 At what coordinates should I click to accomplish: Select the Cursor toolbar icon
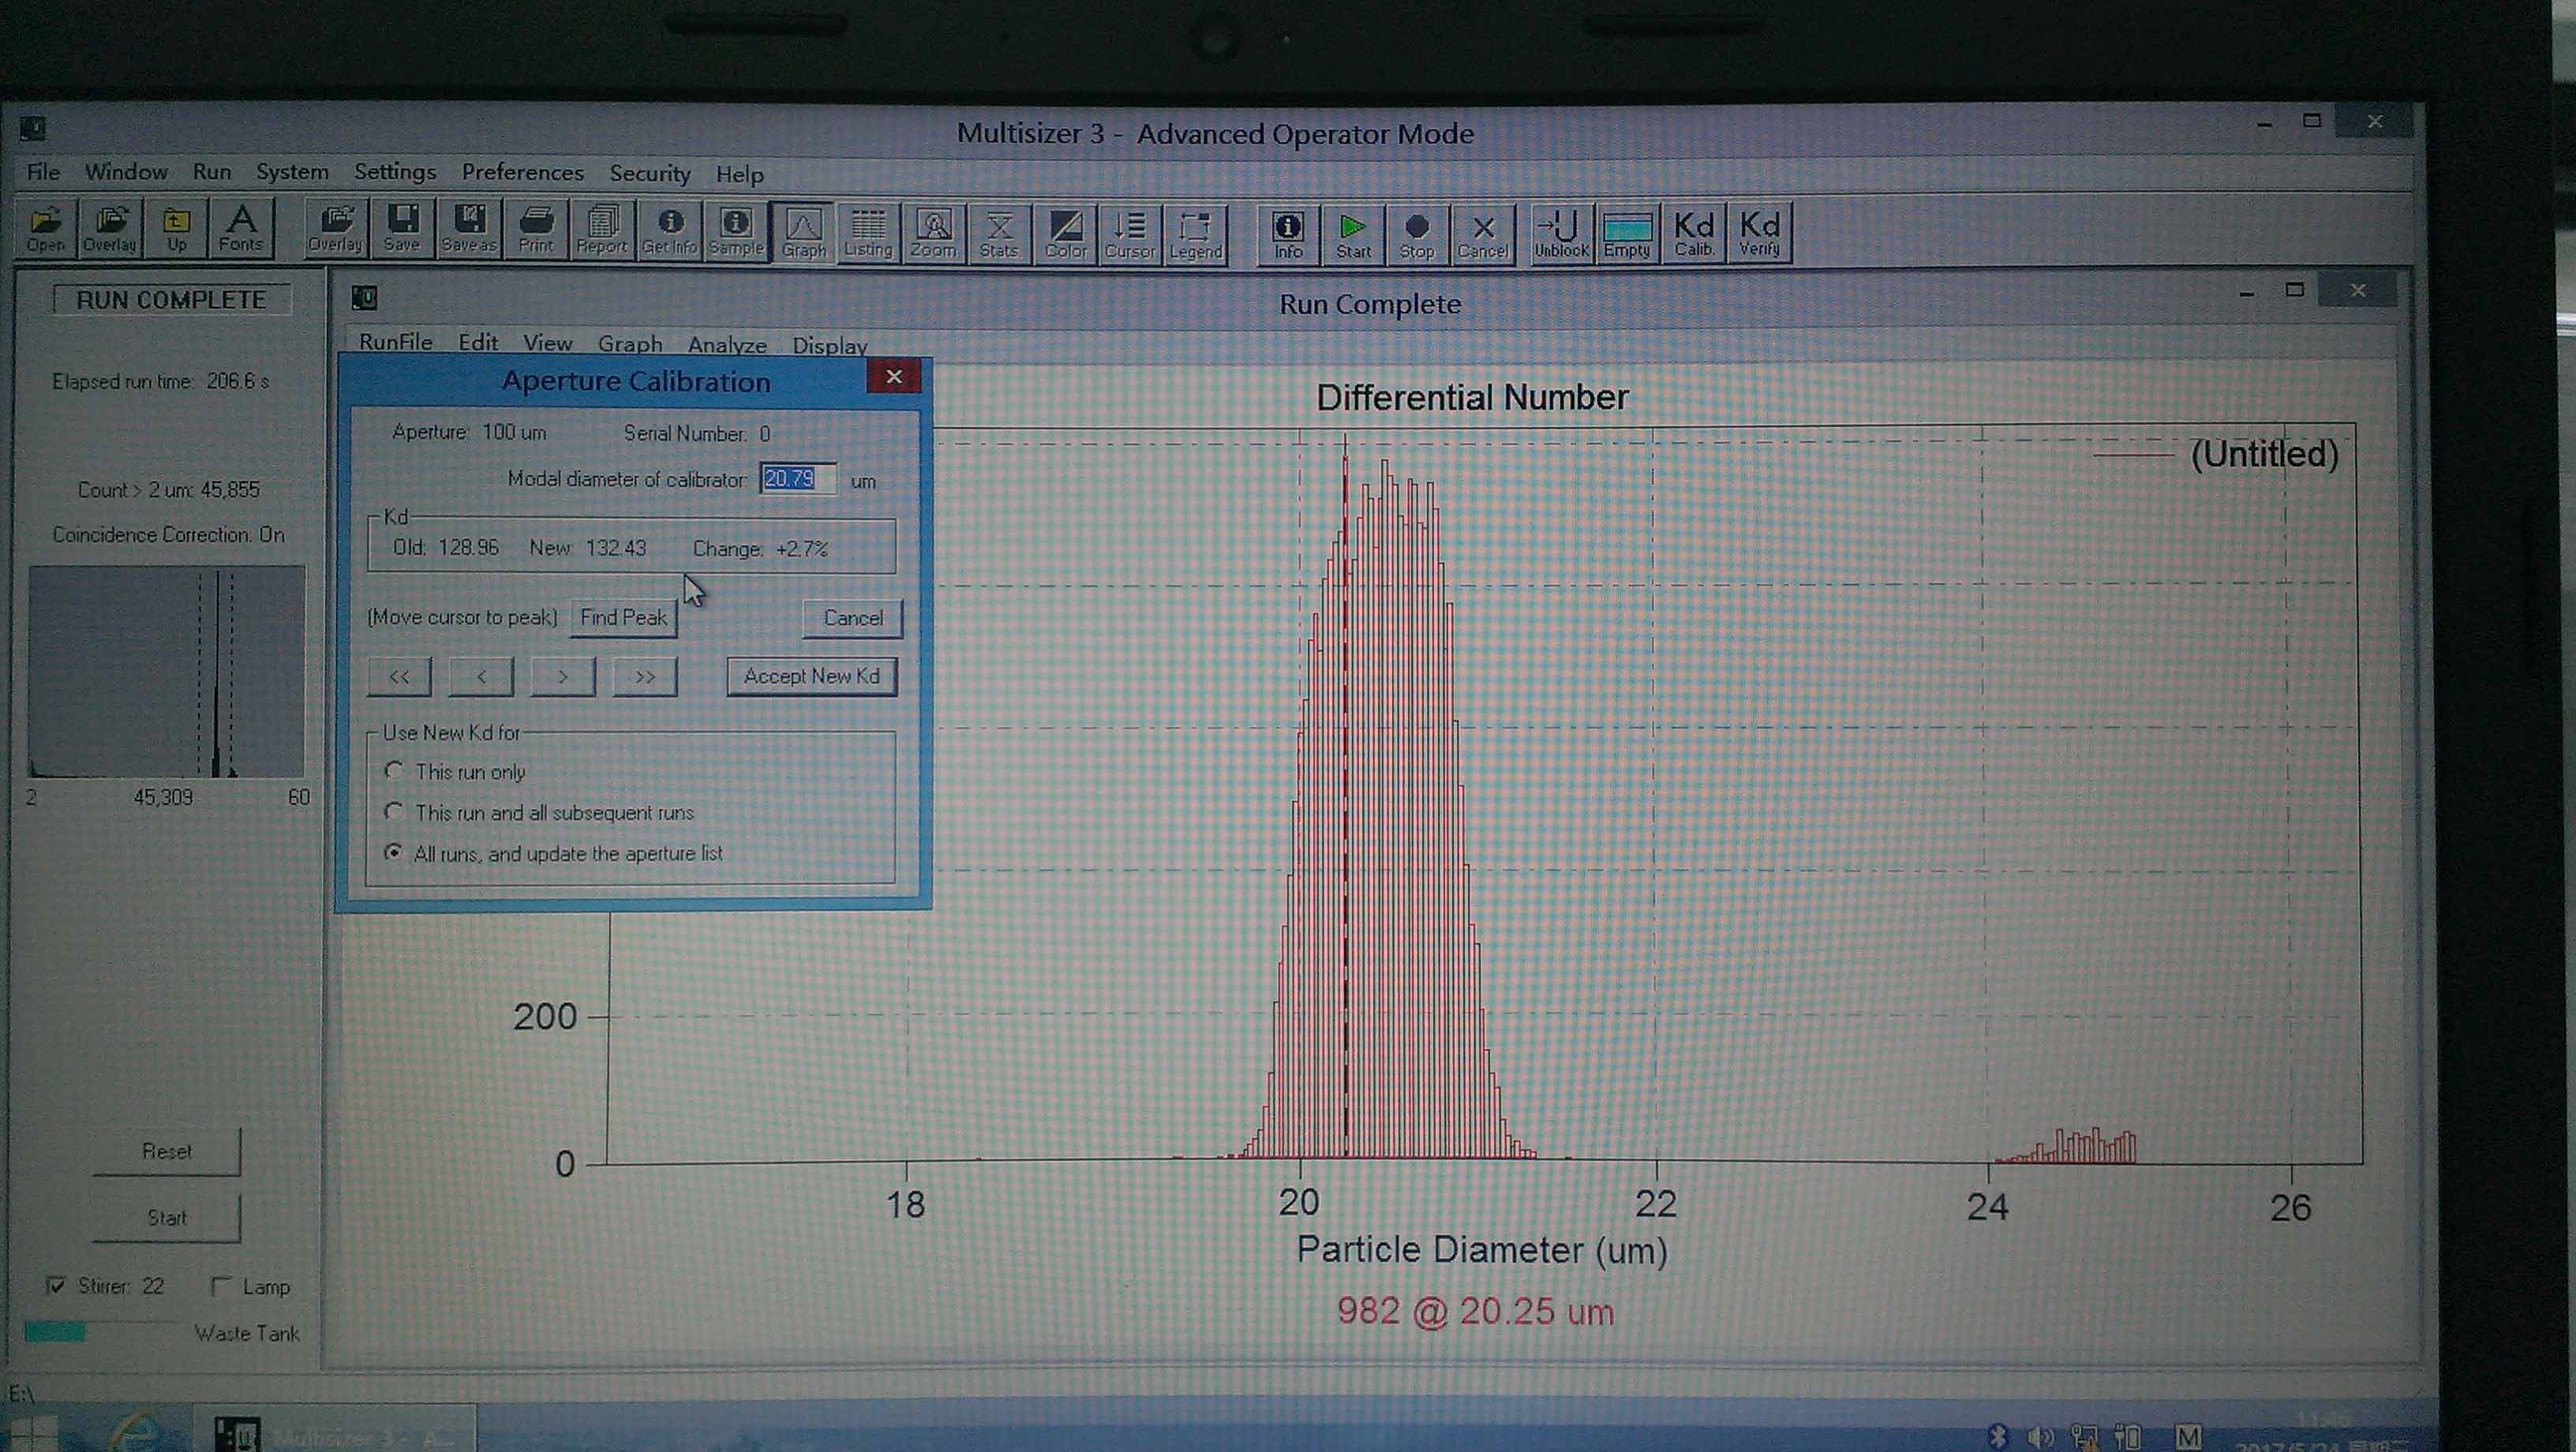[1129, 233]
